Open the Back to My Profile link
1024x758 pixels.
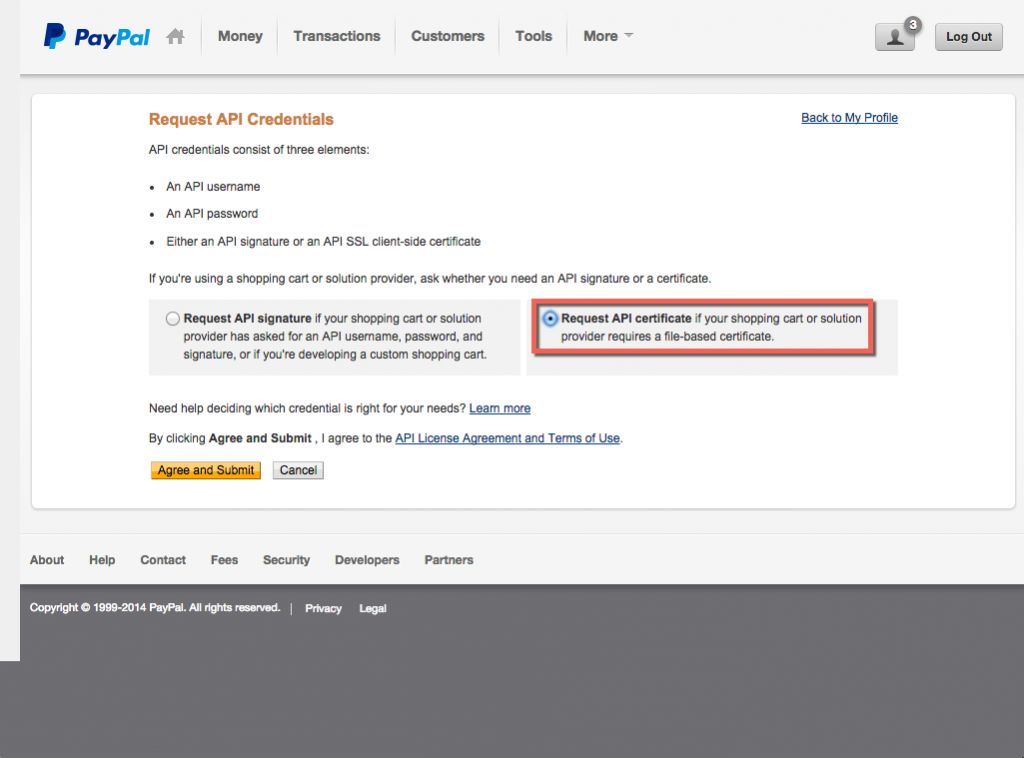(x=849, y=117)
